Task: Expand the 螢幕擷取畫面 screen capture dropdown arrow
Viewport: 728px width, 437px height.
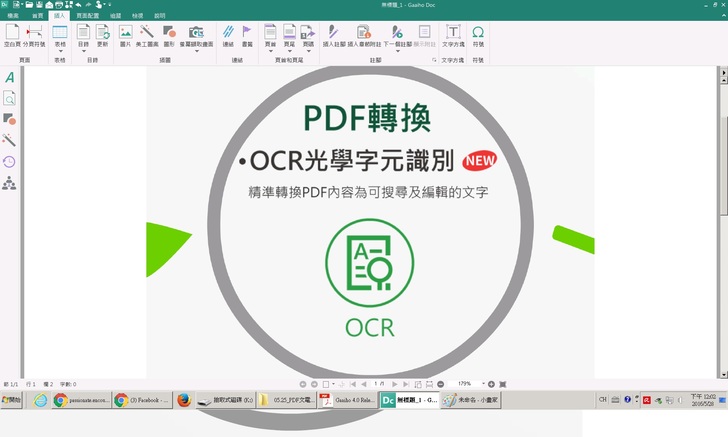Action: 196,51
